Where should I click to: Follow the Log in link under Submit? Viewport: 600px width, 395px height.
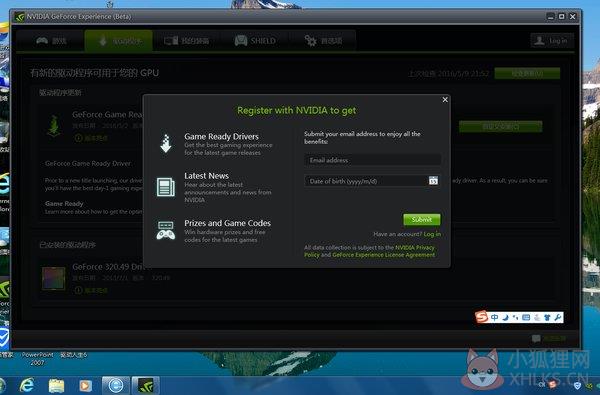432,234
